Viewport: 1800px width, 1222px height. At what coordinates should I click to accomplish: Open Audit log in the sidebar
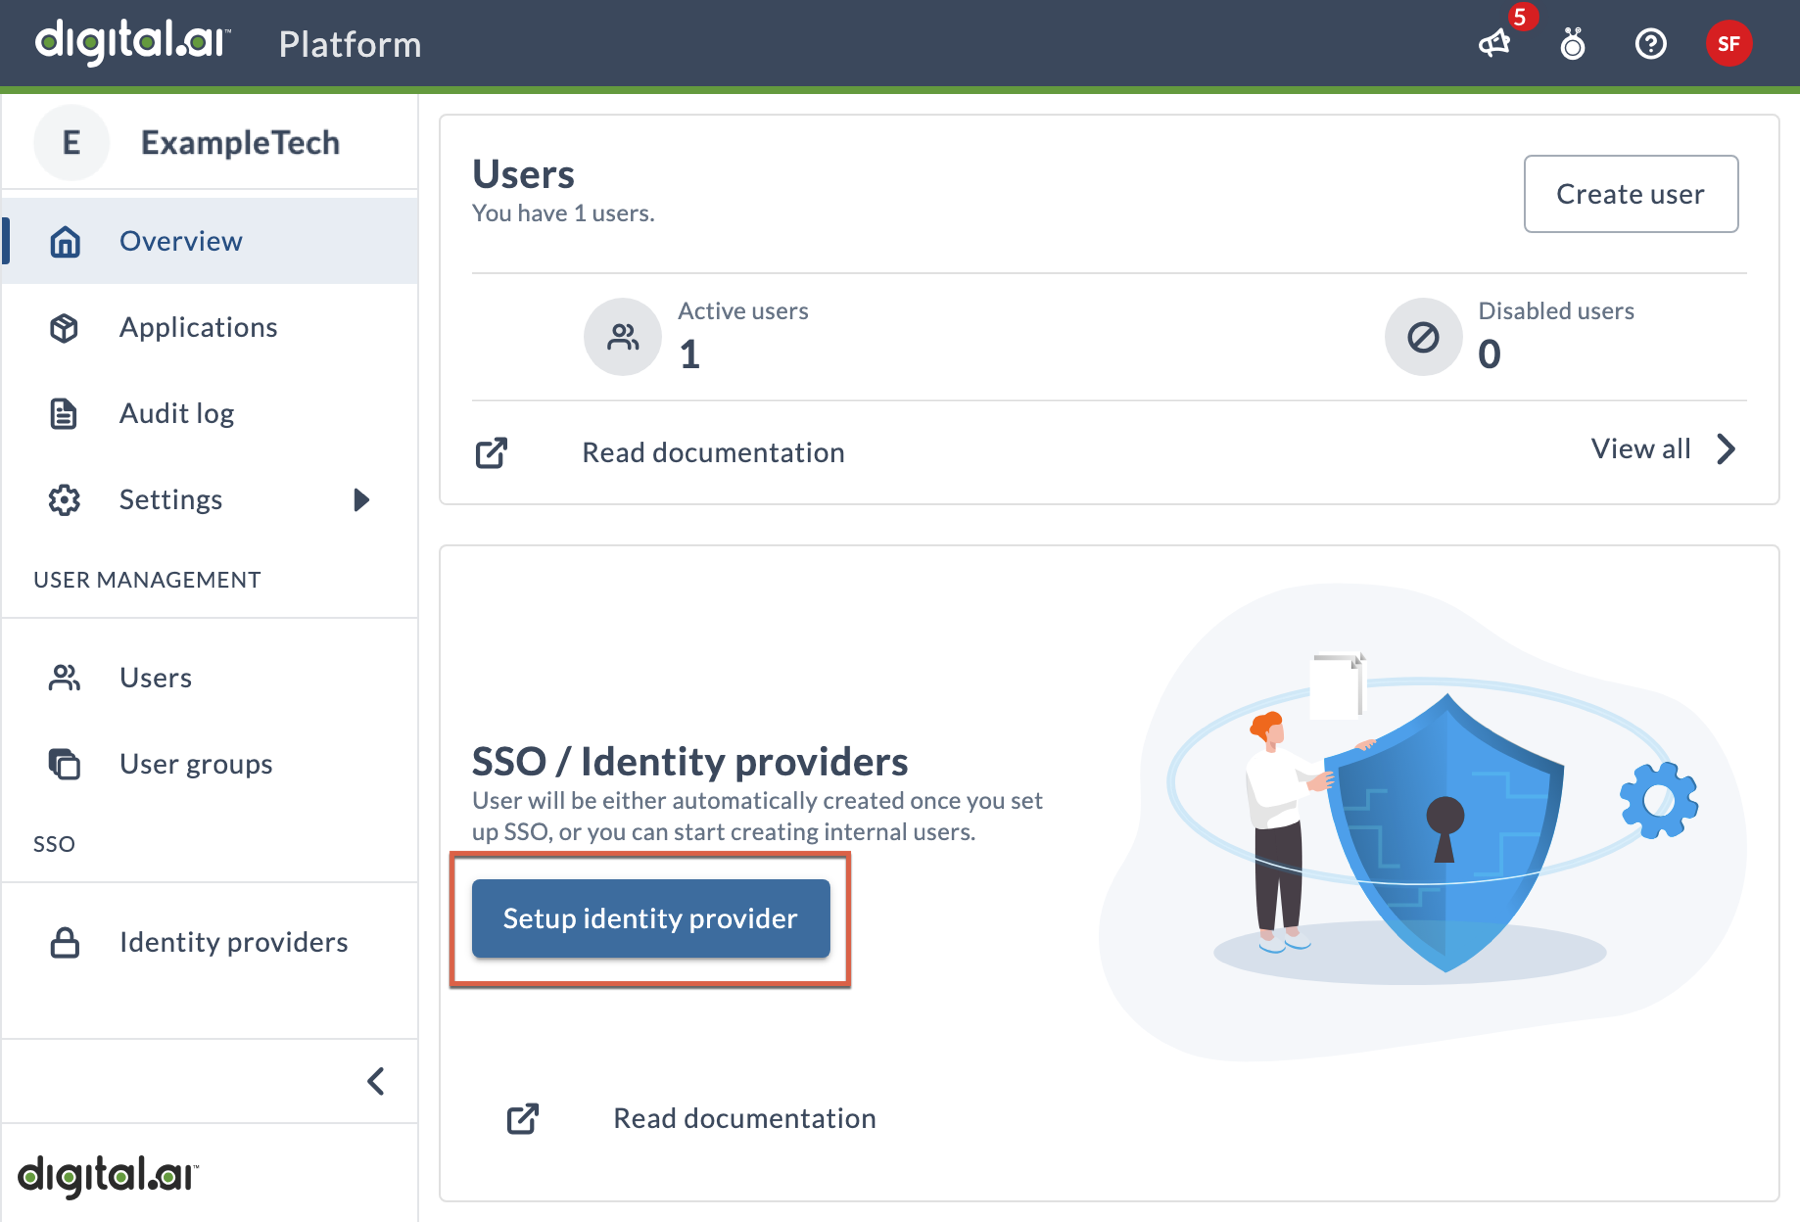point(210,413)
